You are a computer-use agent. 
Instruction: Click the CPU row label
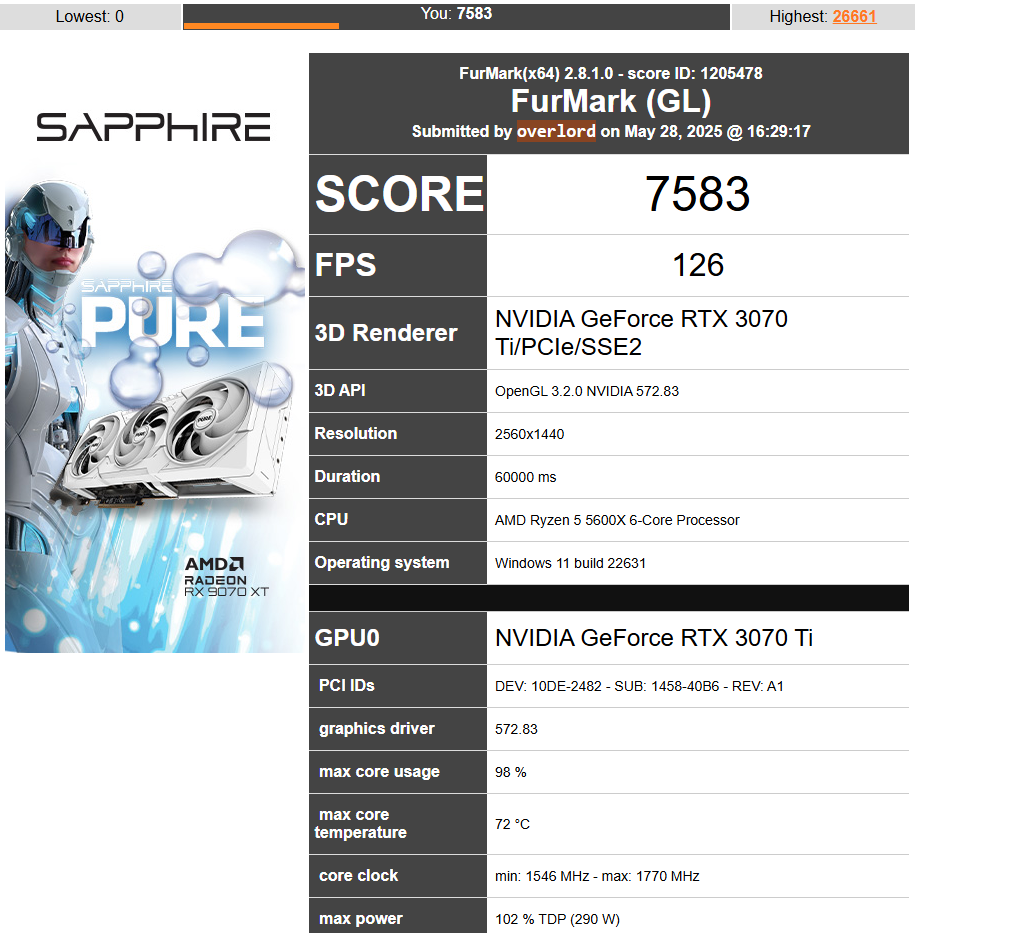(x=331, y=519)
